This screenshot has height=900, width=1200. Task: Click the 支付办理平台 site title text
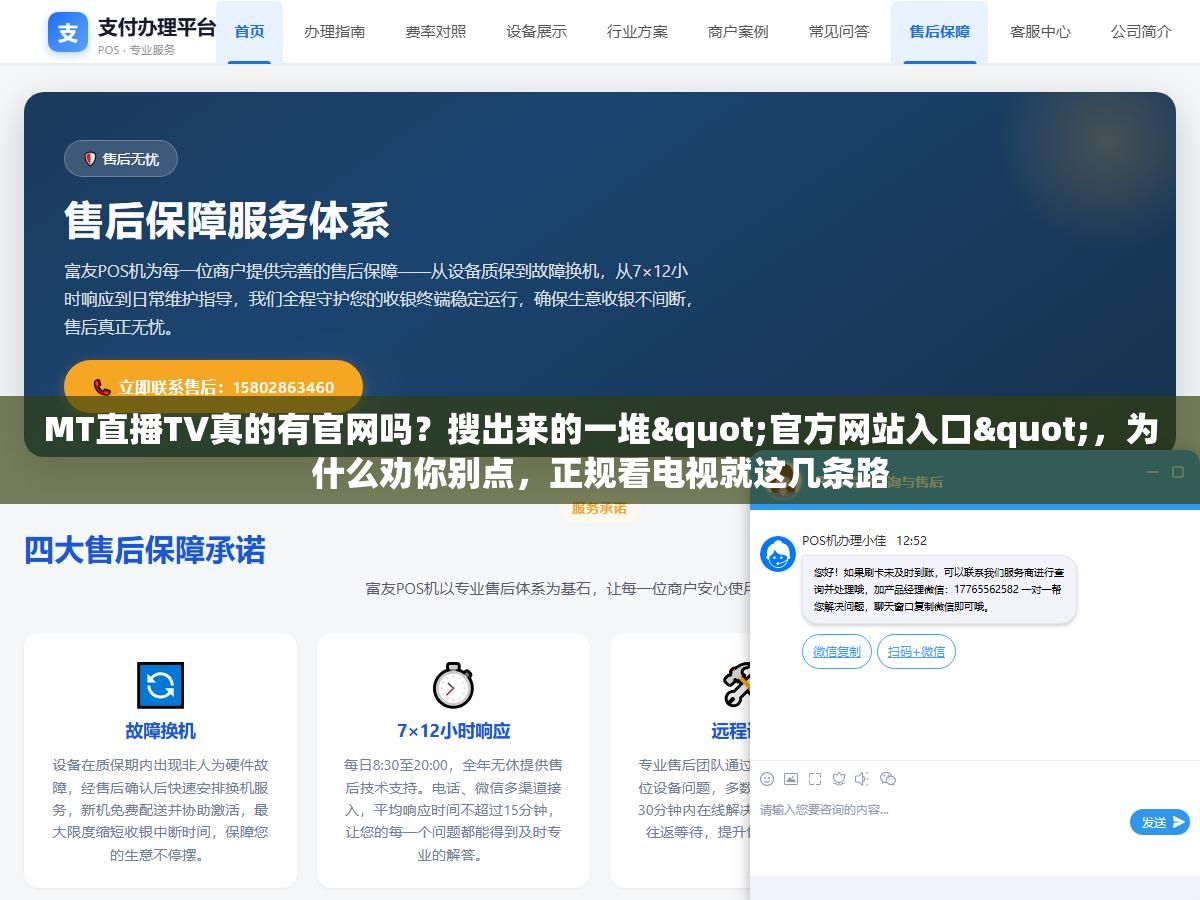157,27
